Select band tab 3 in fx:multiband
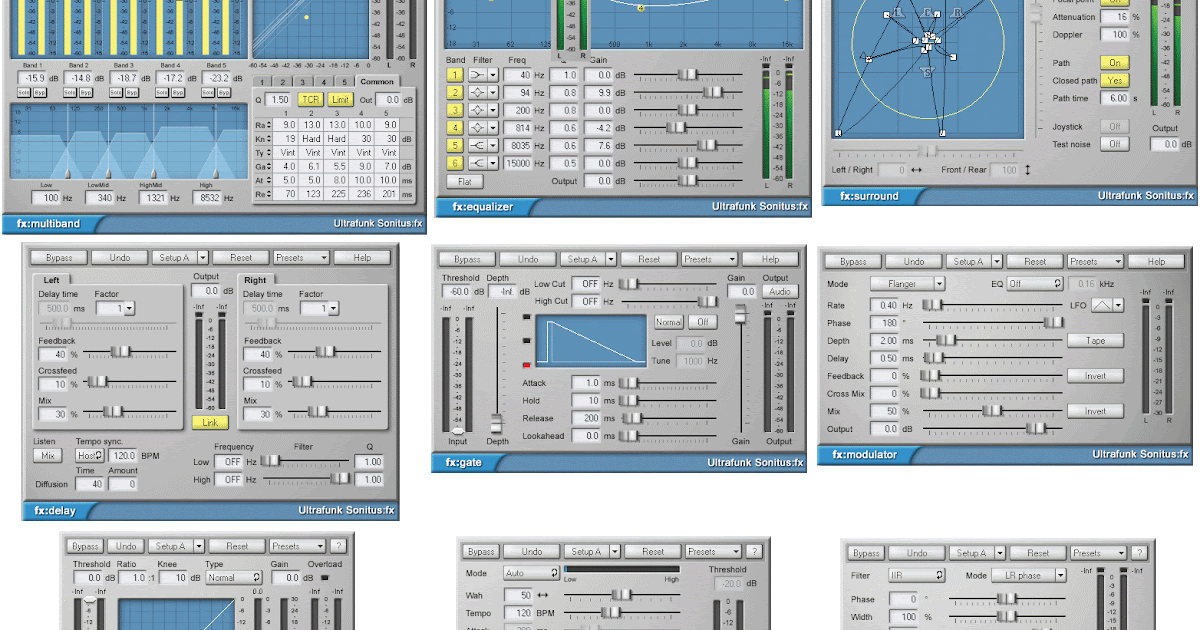The width and height of the screenshot is (1200, 630). [x=301, y=80]
